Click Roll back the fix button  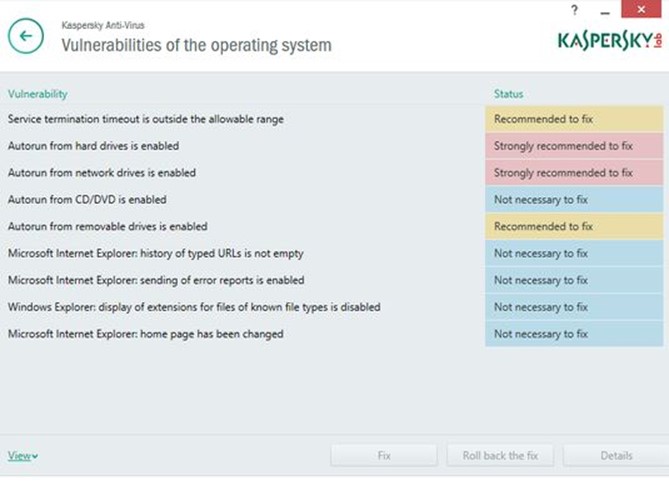pyautogui.click(x=500, y=456)
